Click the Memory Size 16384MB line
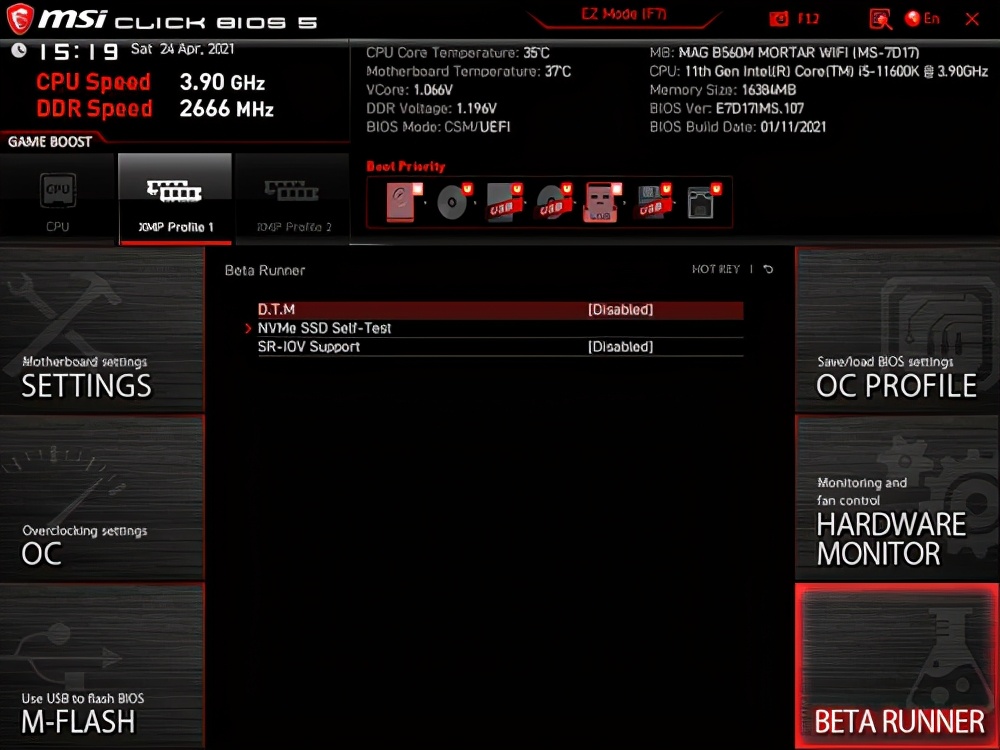 723,90
